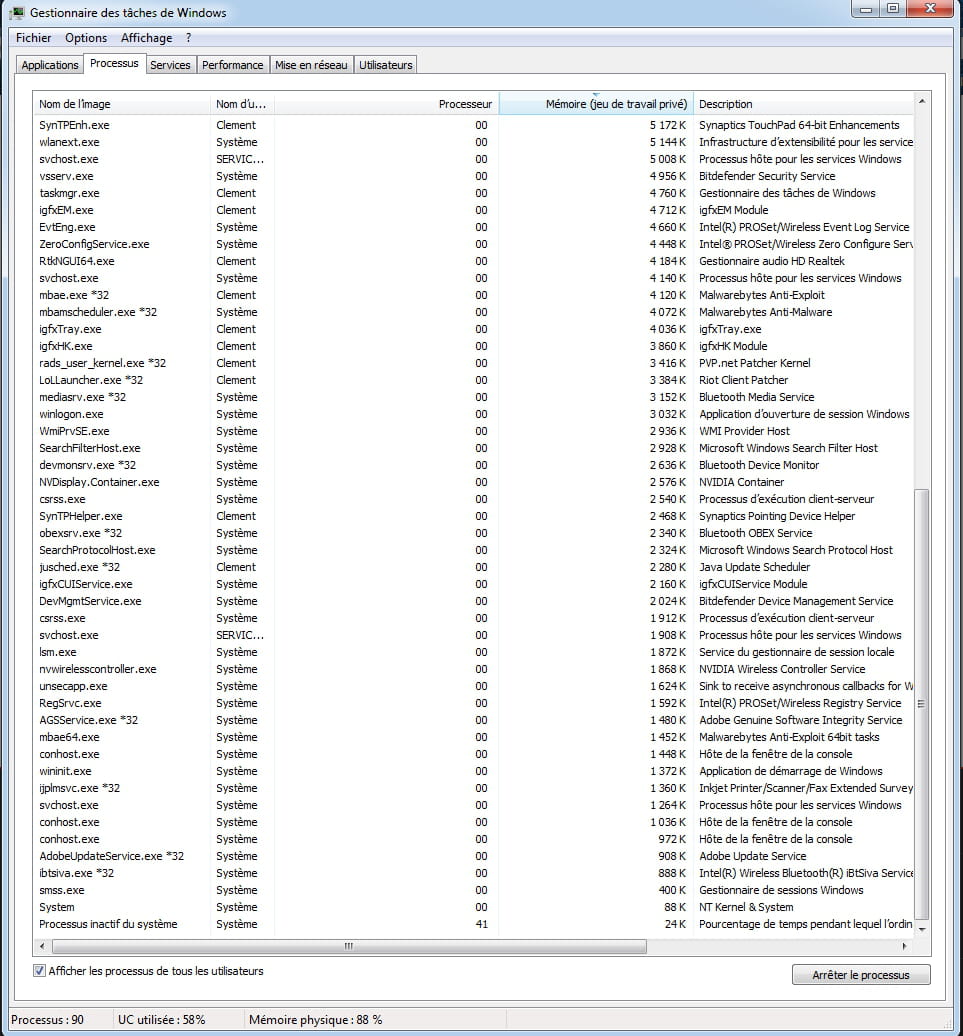The image size is (963, 1036).
Task: Click vertical scrollbar up arrow
Action: (922, 101)
